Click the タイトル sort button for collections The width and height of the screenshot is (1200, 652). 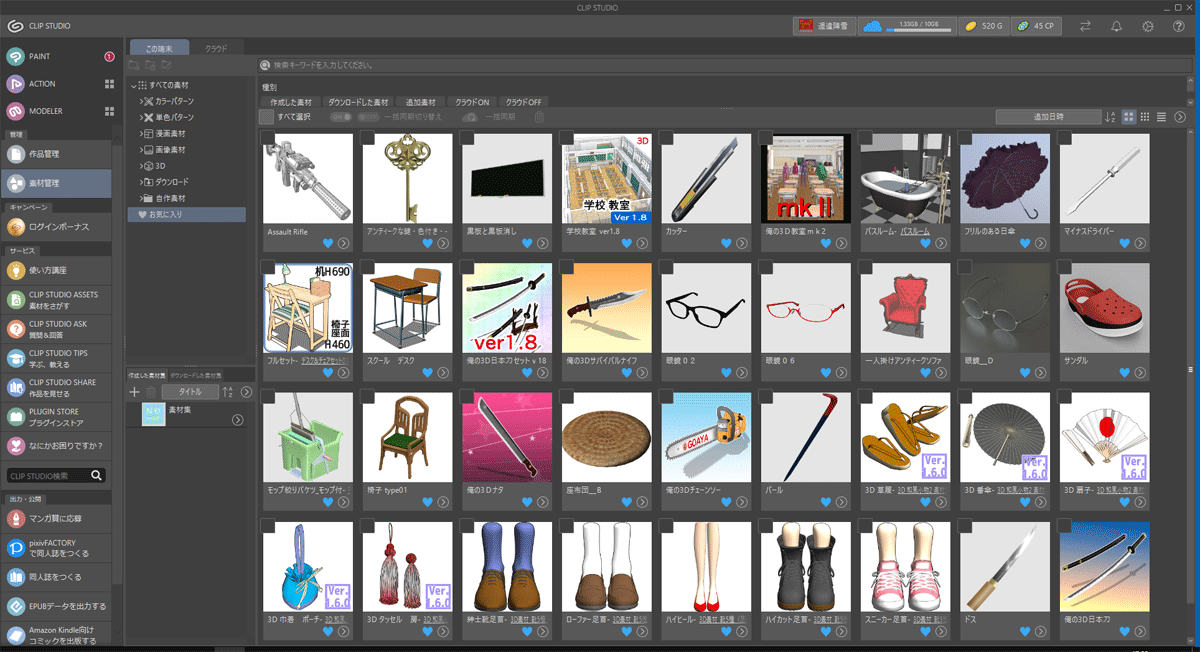click(189, 392)
